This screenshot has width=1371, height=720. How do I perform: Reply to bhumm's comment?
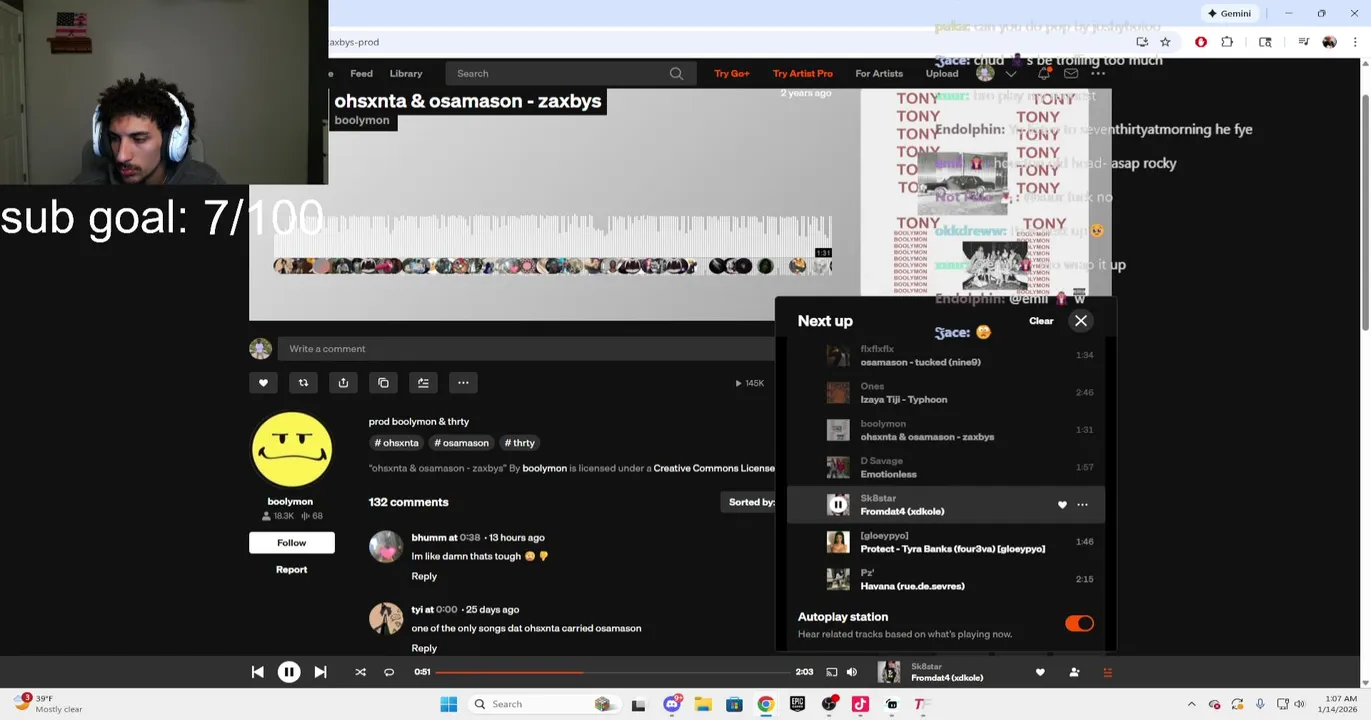coord(424,576)
